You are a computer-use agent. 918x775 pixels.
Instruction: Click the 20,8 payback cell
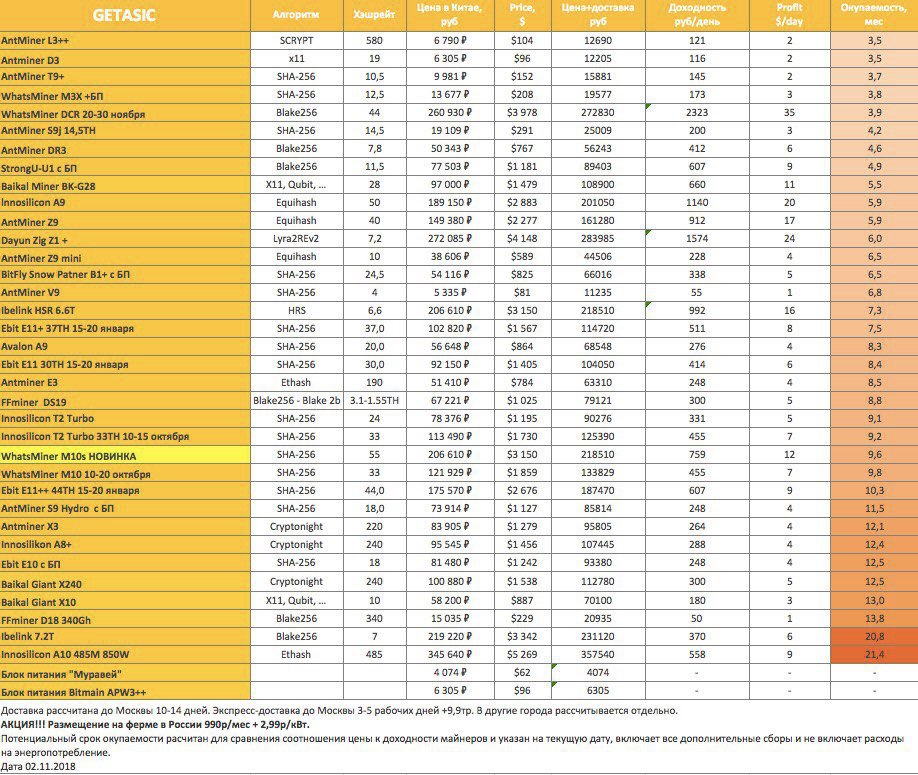click(x=875, y=637)
